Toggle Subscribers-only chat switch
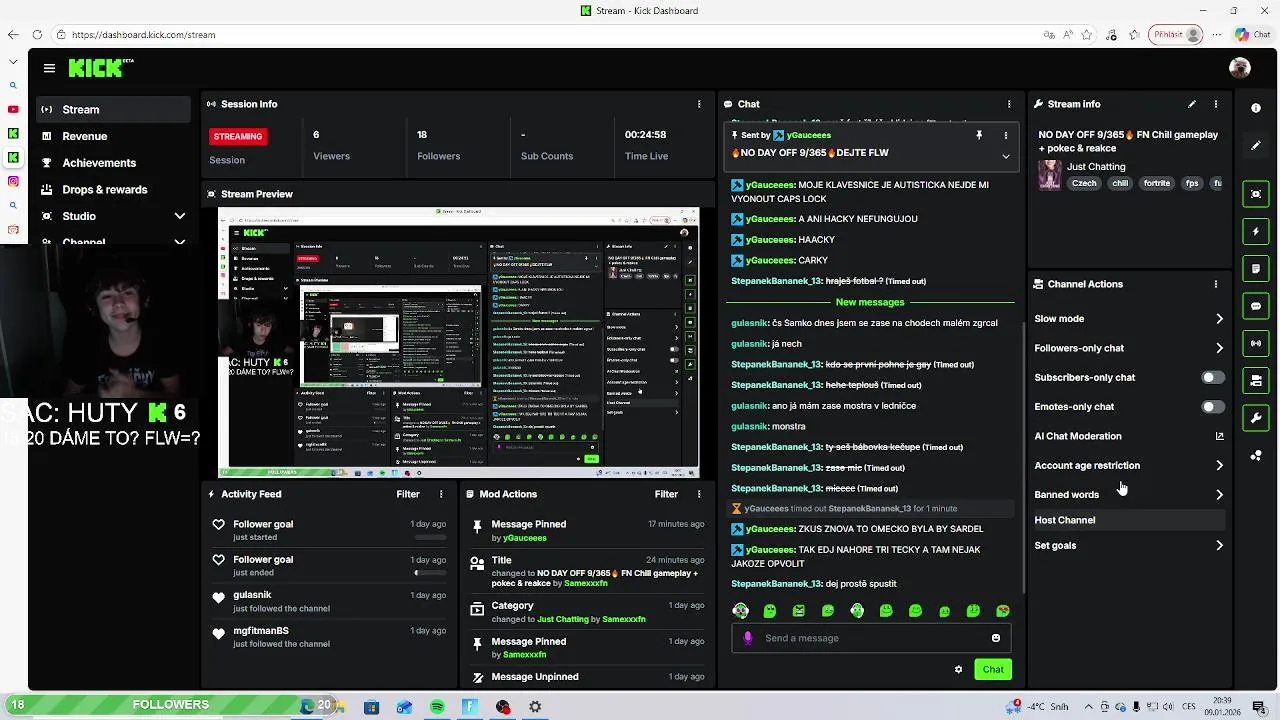1280x720 pixels. pyautogui.click(x=1212, y=378)
